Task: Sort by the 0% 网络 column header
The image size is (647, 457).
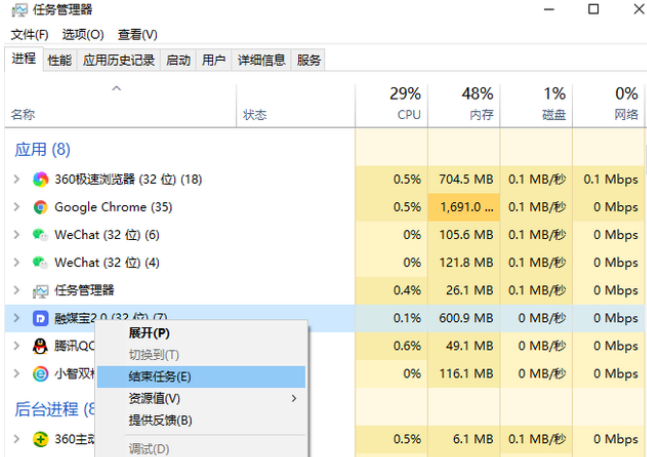Action: click(609, 105)
